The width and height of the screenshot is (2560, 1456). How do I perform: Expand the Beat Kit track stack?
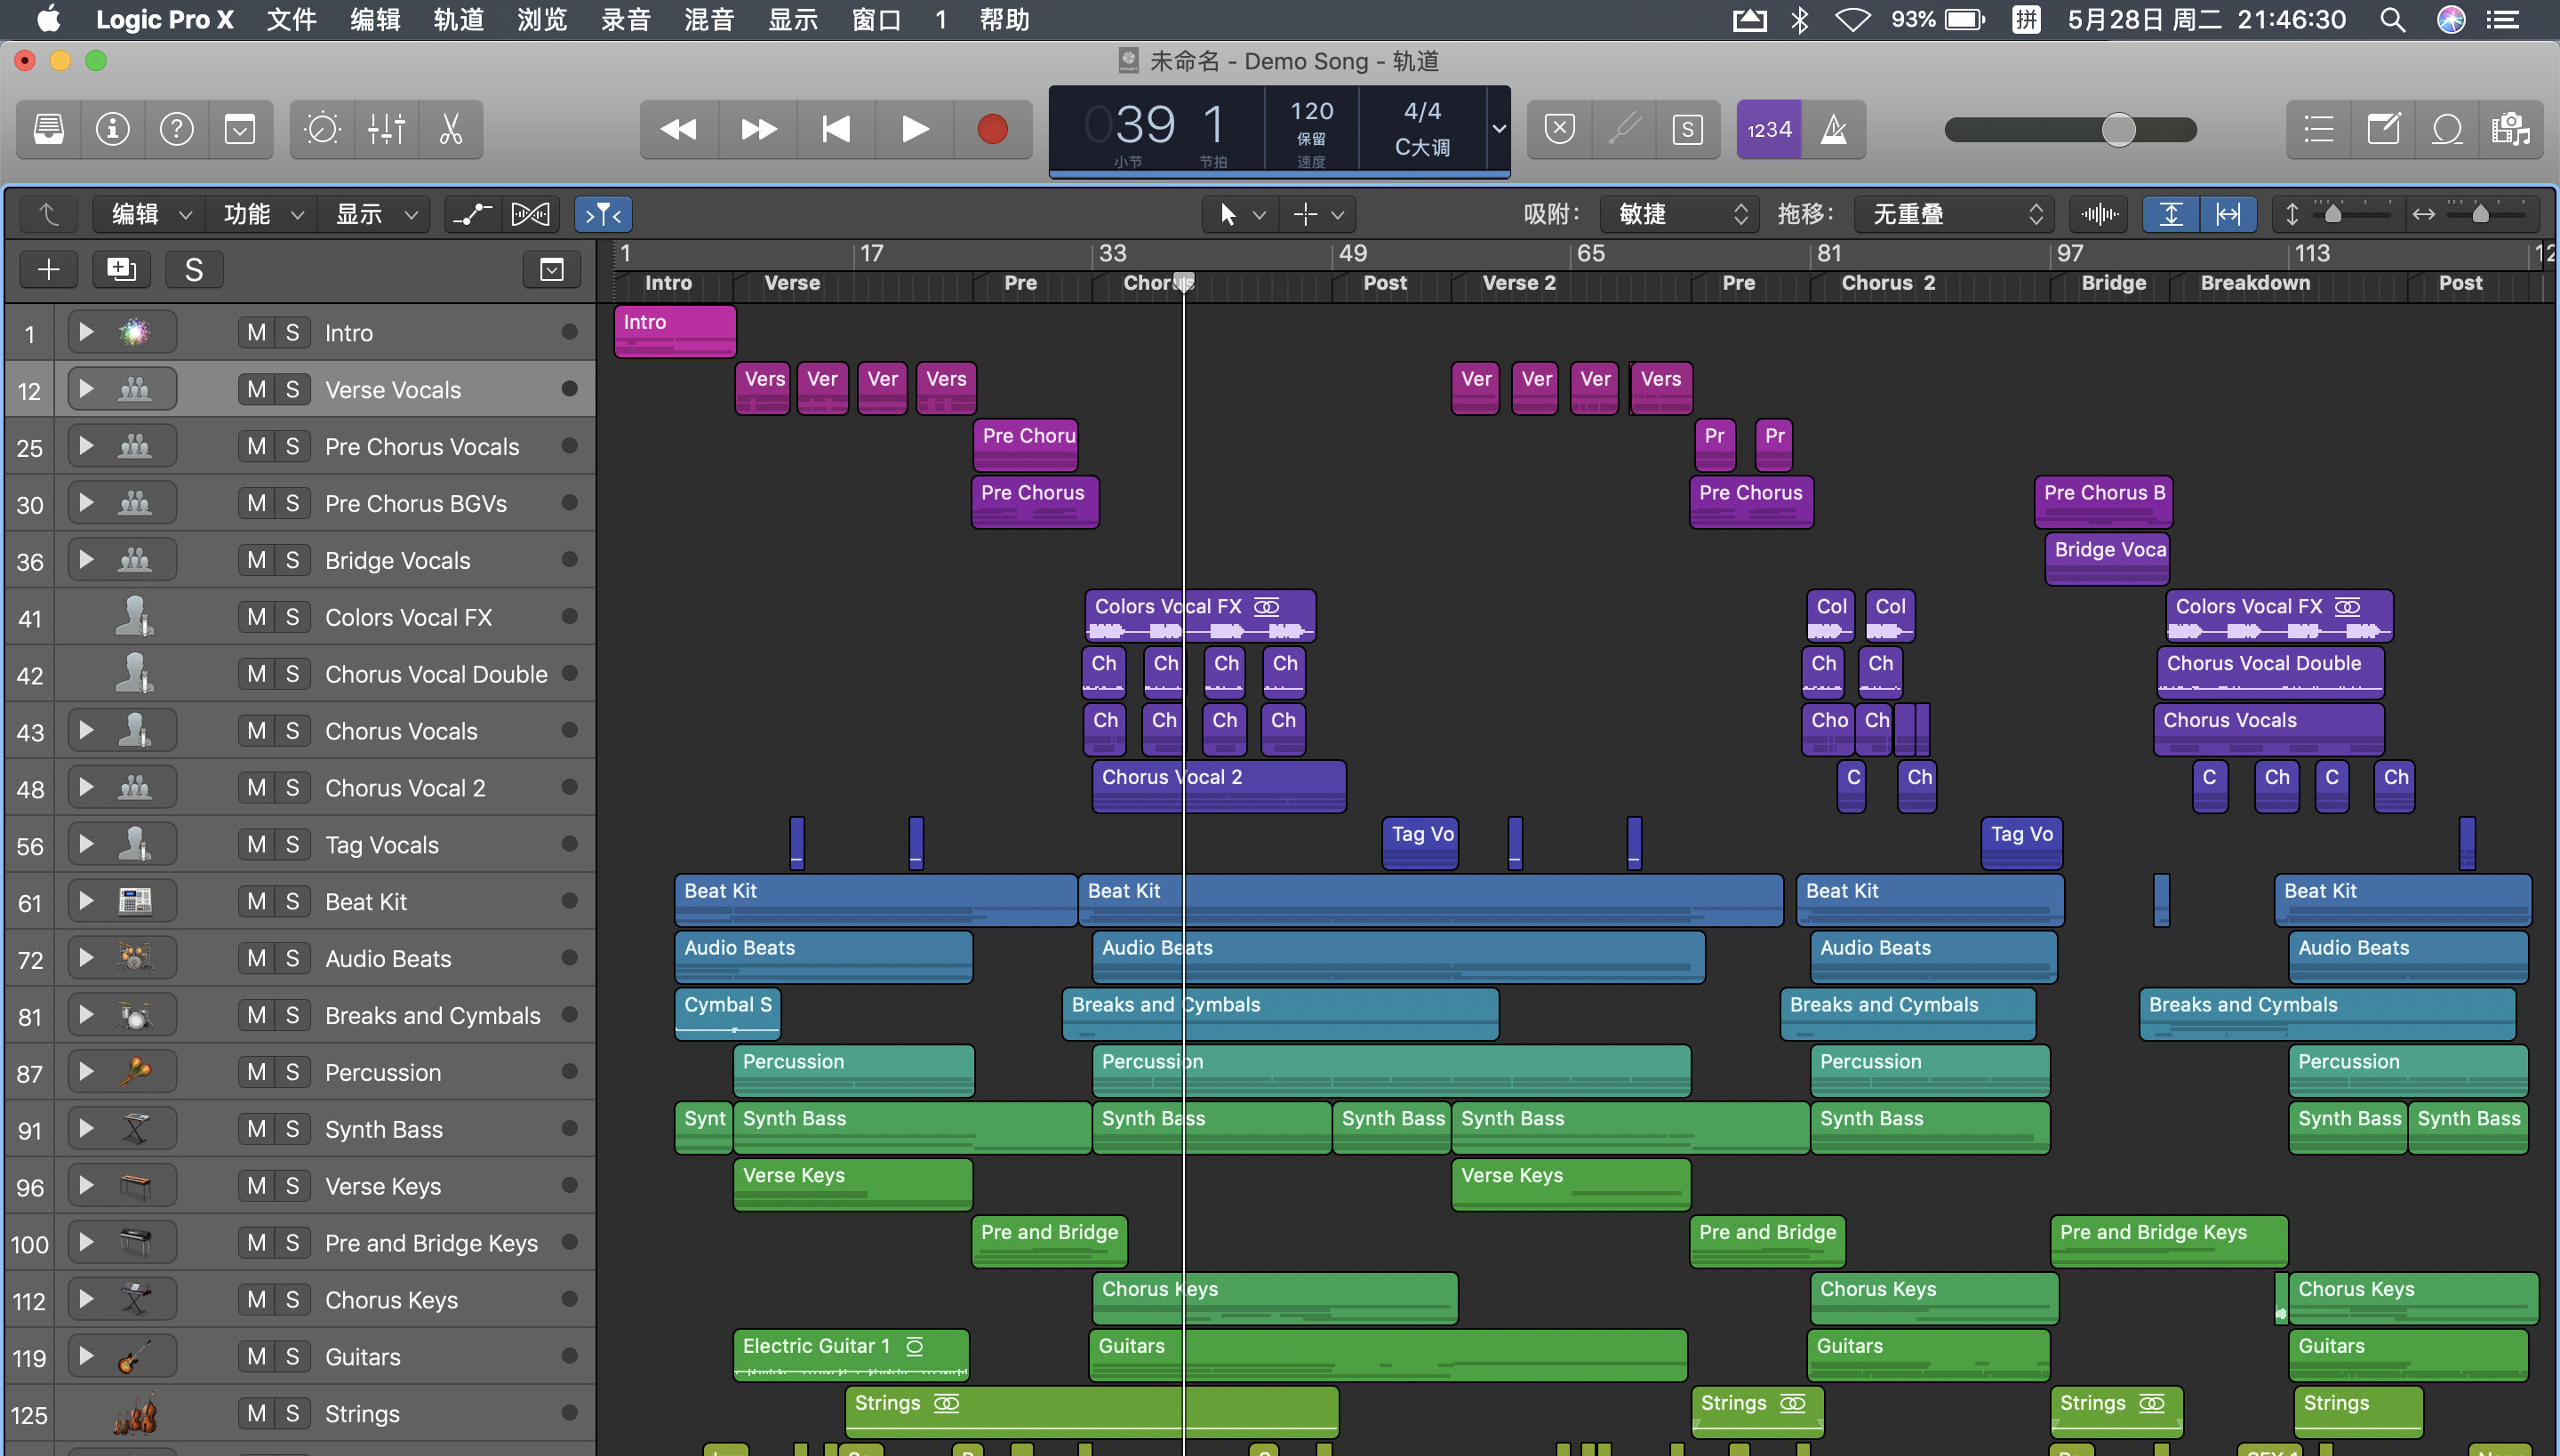coord(86,900)
